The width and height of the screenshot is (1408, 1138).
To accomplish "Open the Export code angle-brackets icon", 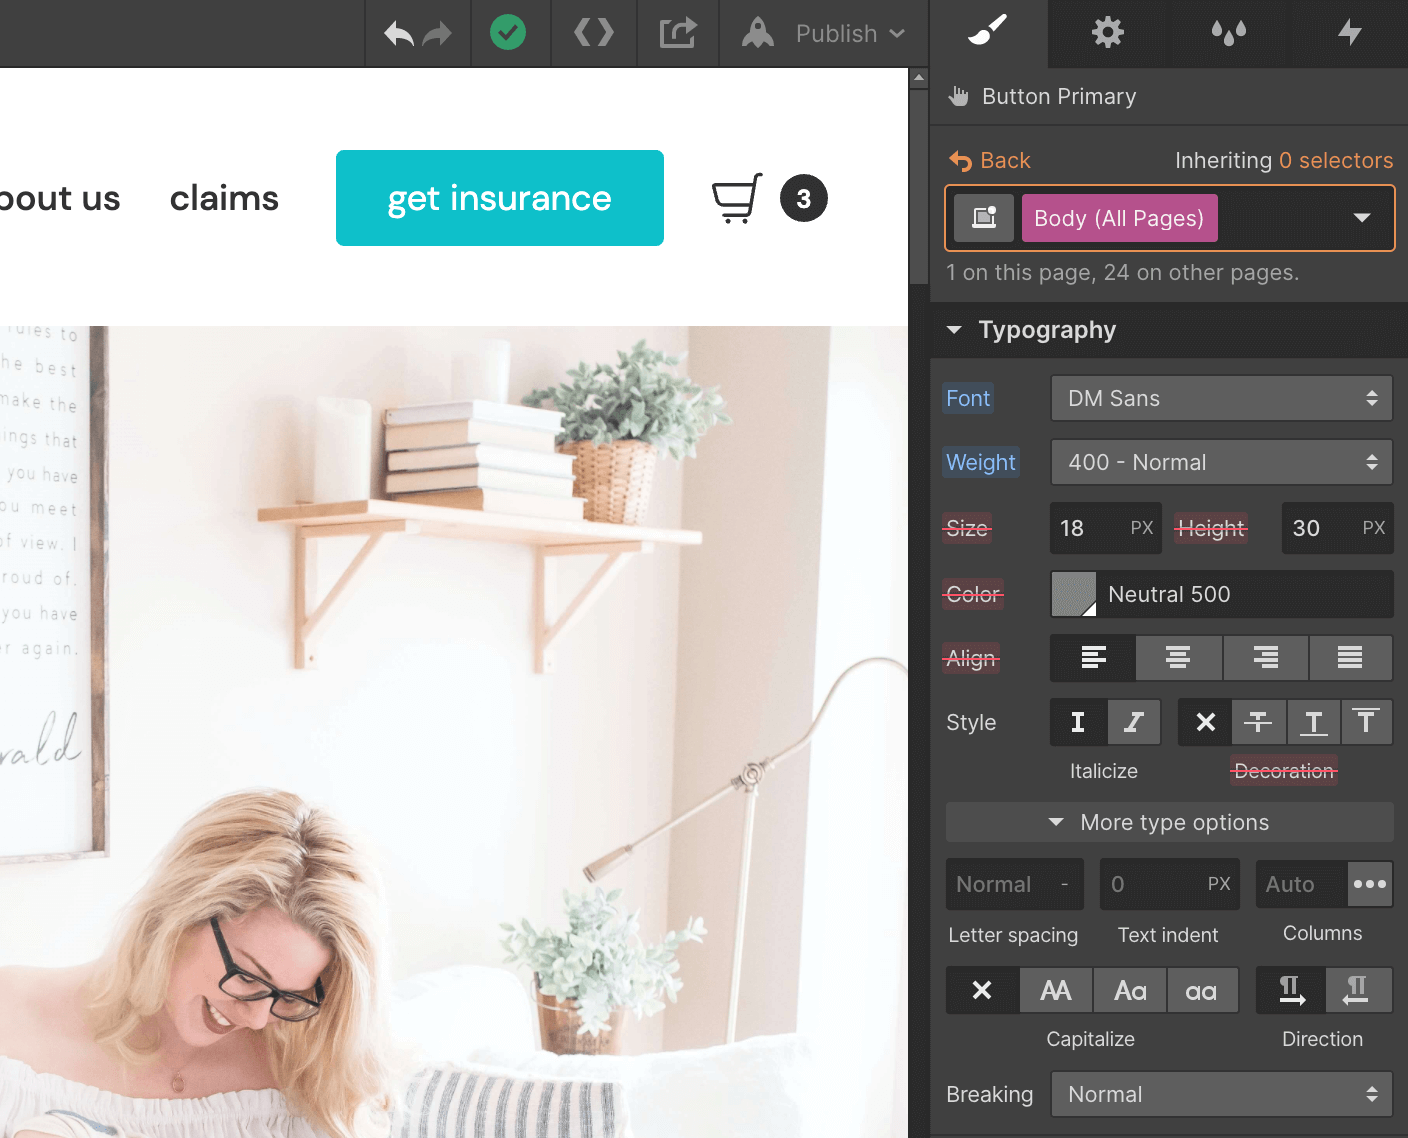I will 593,33.
